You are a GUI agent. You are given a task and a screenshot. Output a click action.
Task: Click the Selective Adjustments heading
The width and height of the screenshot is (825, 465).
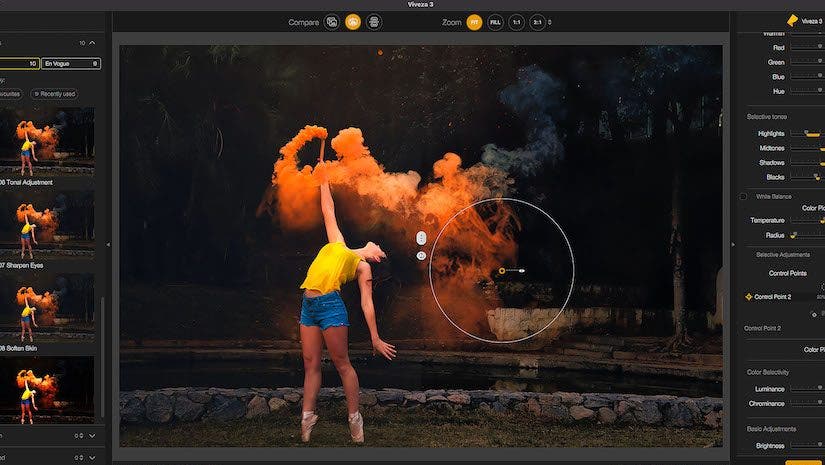(783, 255)
